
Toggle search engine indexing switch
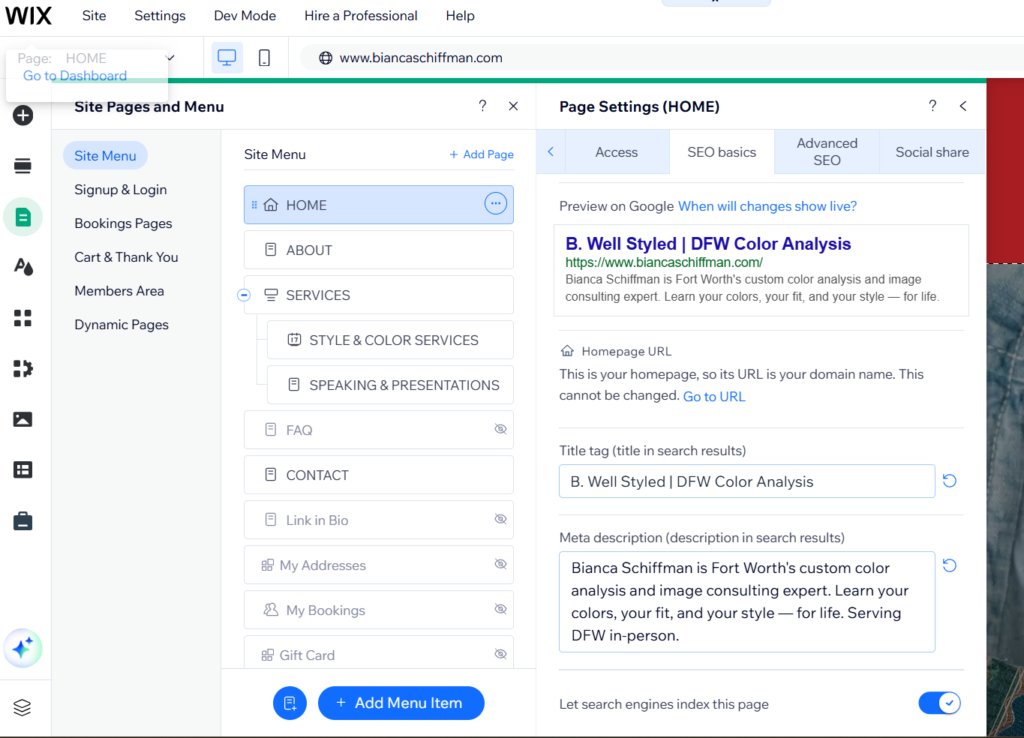click(939, 703)
